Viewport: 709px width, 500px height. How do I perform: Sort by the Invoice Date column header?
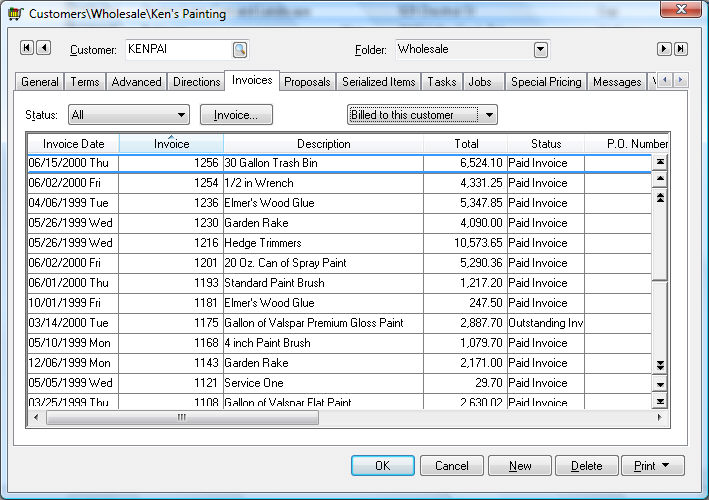click(x=73, y=144)
